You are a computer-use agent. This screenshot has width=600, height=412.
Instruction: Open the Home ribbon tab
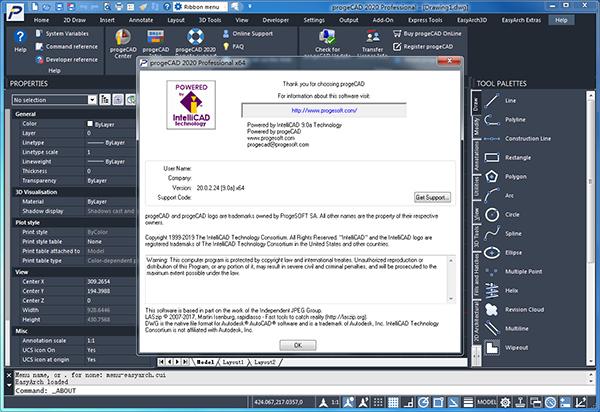point(41,20)
